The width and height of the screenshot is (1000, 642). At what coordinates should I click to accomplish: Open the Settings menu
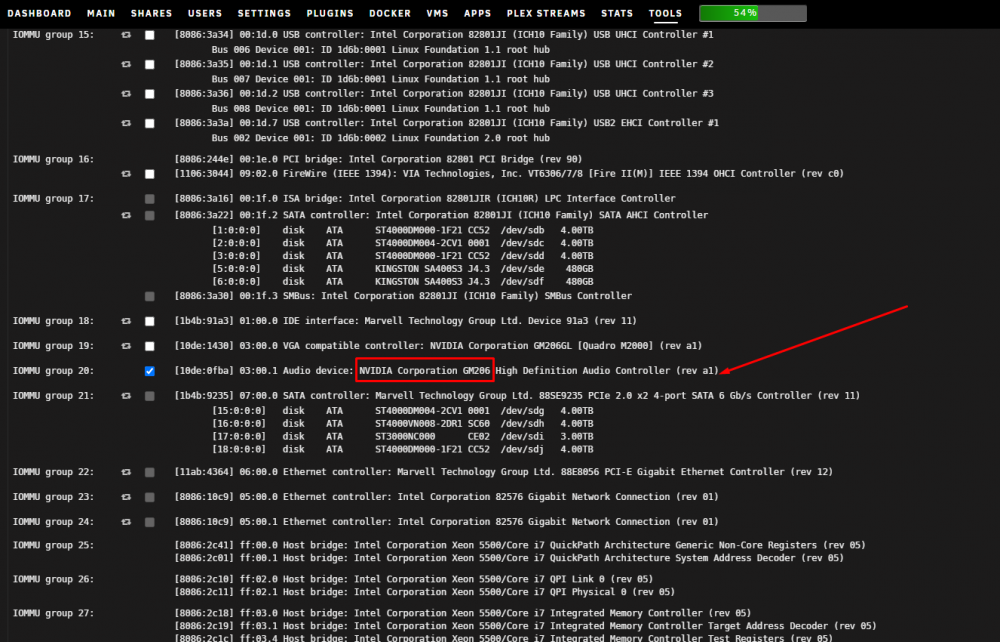click(x=264, y=13)
